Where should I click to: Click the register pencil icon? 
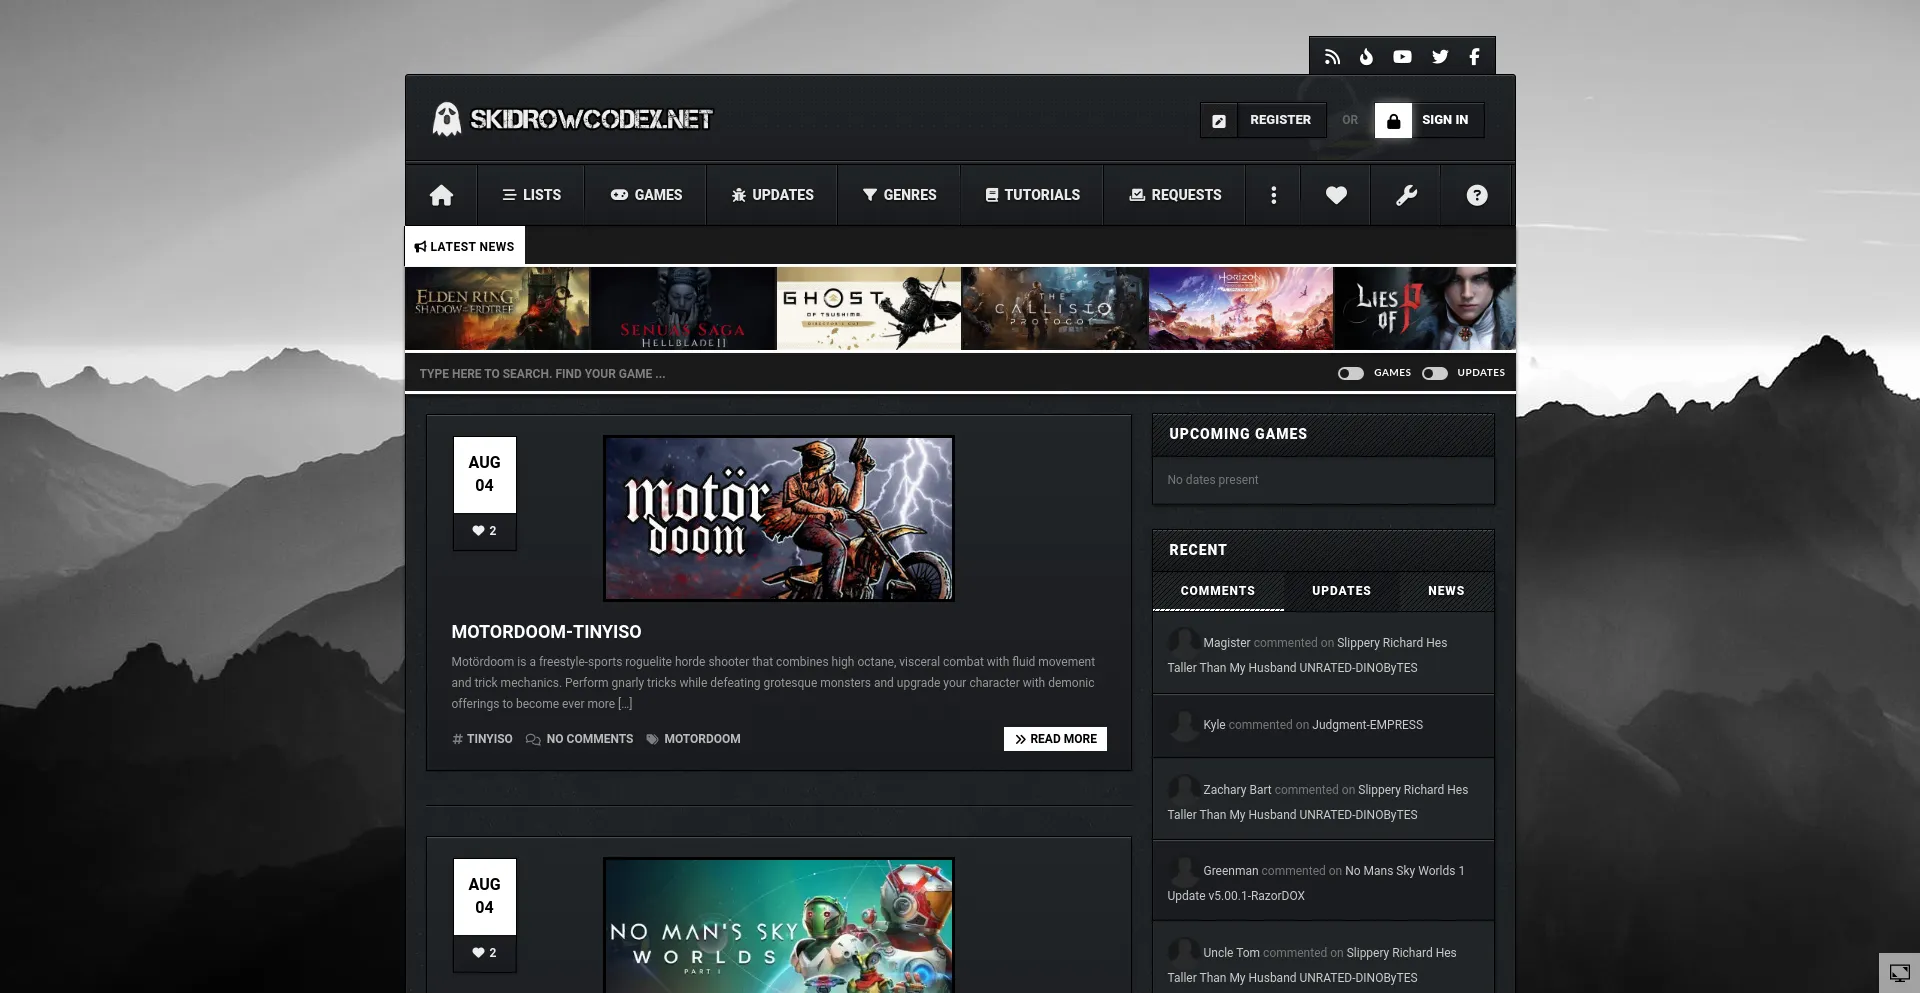point(1219,120)
